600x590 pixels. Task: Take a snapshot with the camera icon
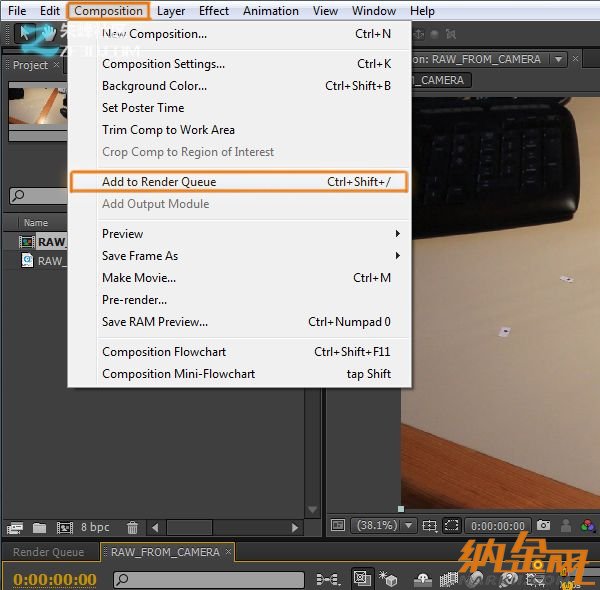543,525
